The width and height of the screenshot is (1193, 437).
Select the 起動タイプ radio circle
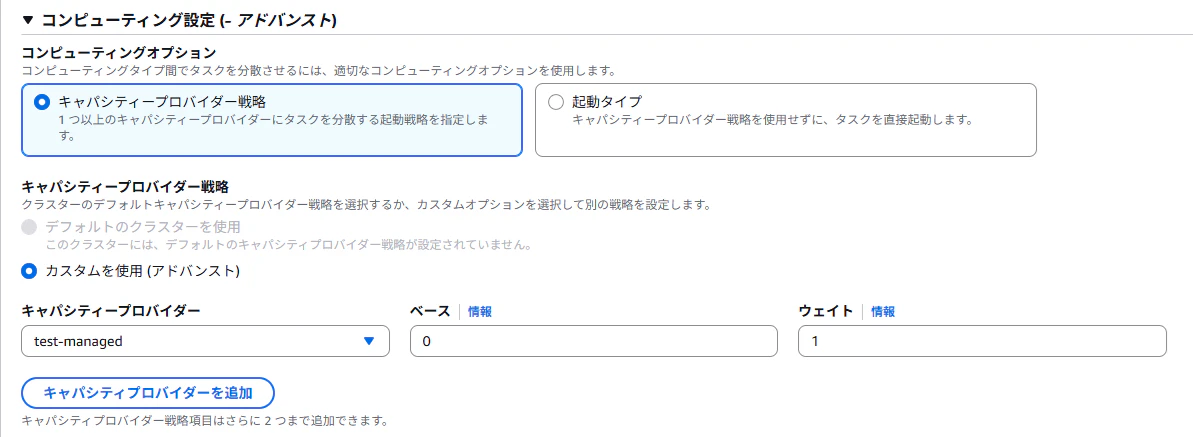click(556, 101)
